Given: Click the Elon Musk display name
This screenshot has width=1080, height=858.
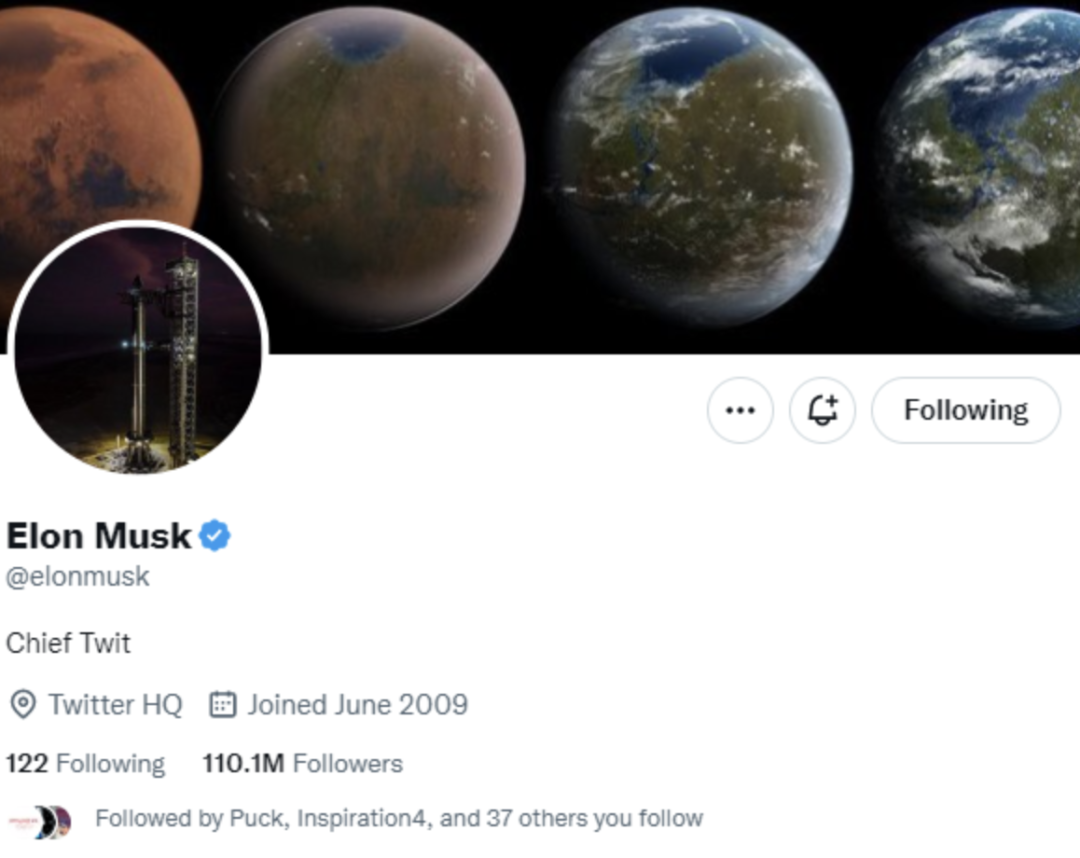Looking at the screenshot, I should [x=98, y=536].
